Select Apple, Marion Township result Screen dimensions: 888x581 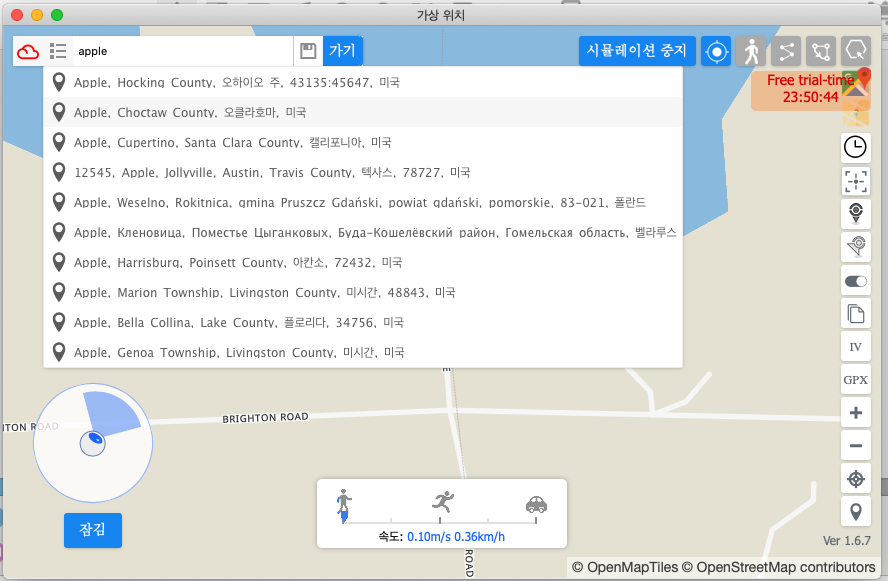tap(363, 292)
